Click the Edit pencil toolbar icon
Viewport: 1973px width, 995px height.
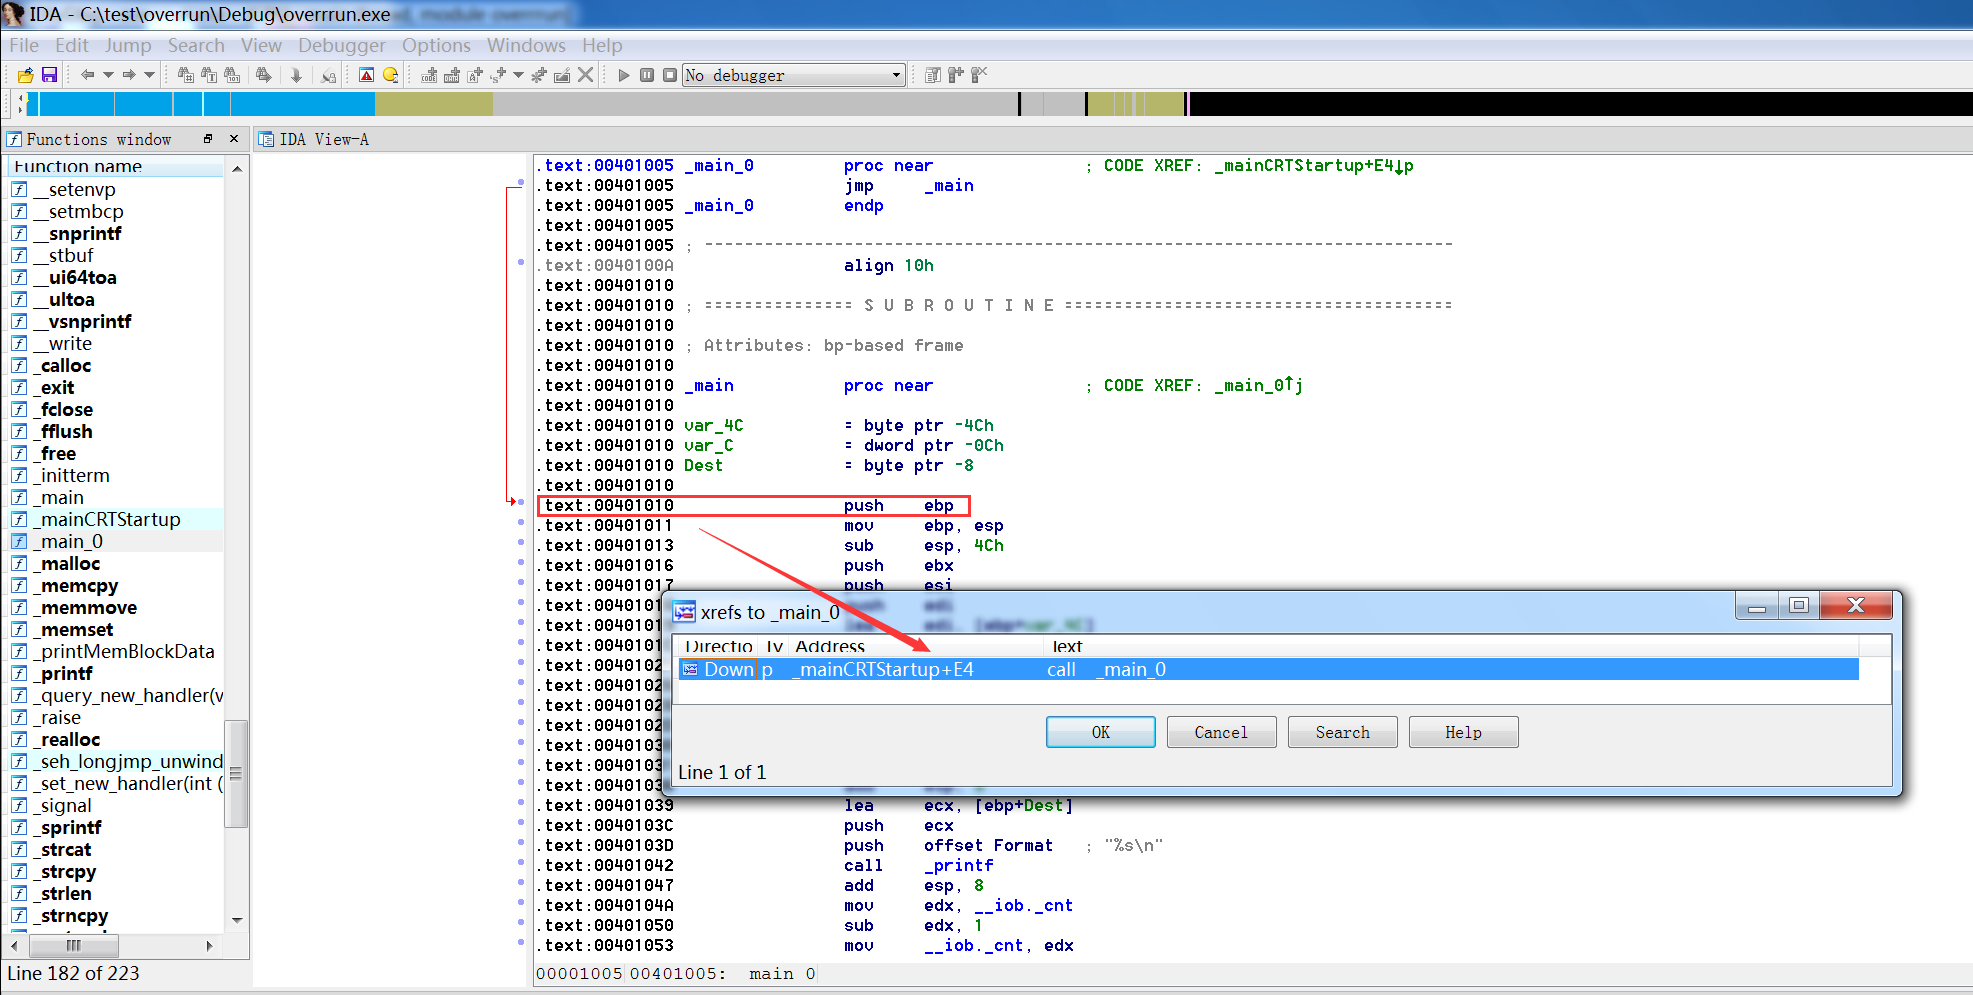562,75
